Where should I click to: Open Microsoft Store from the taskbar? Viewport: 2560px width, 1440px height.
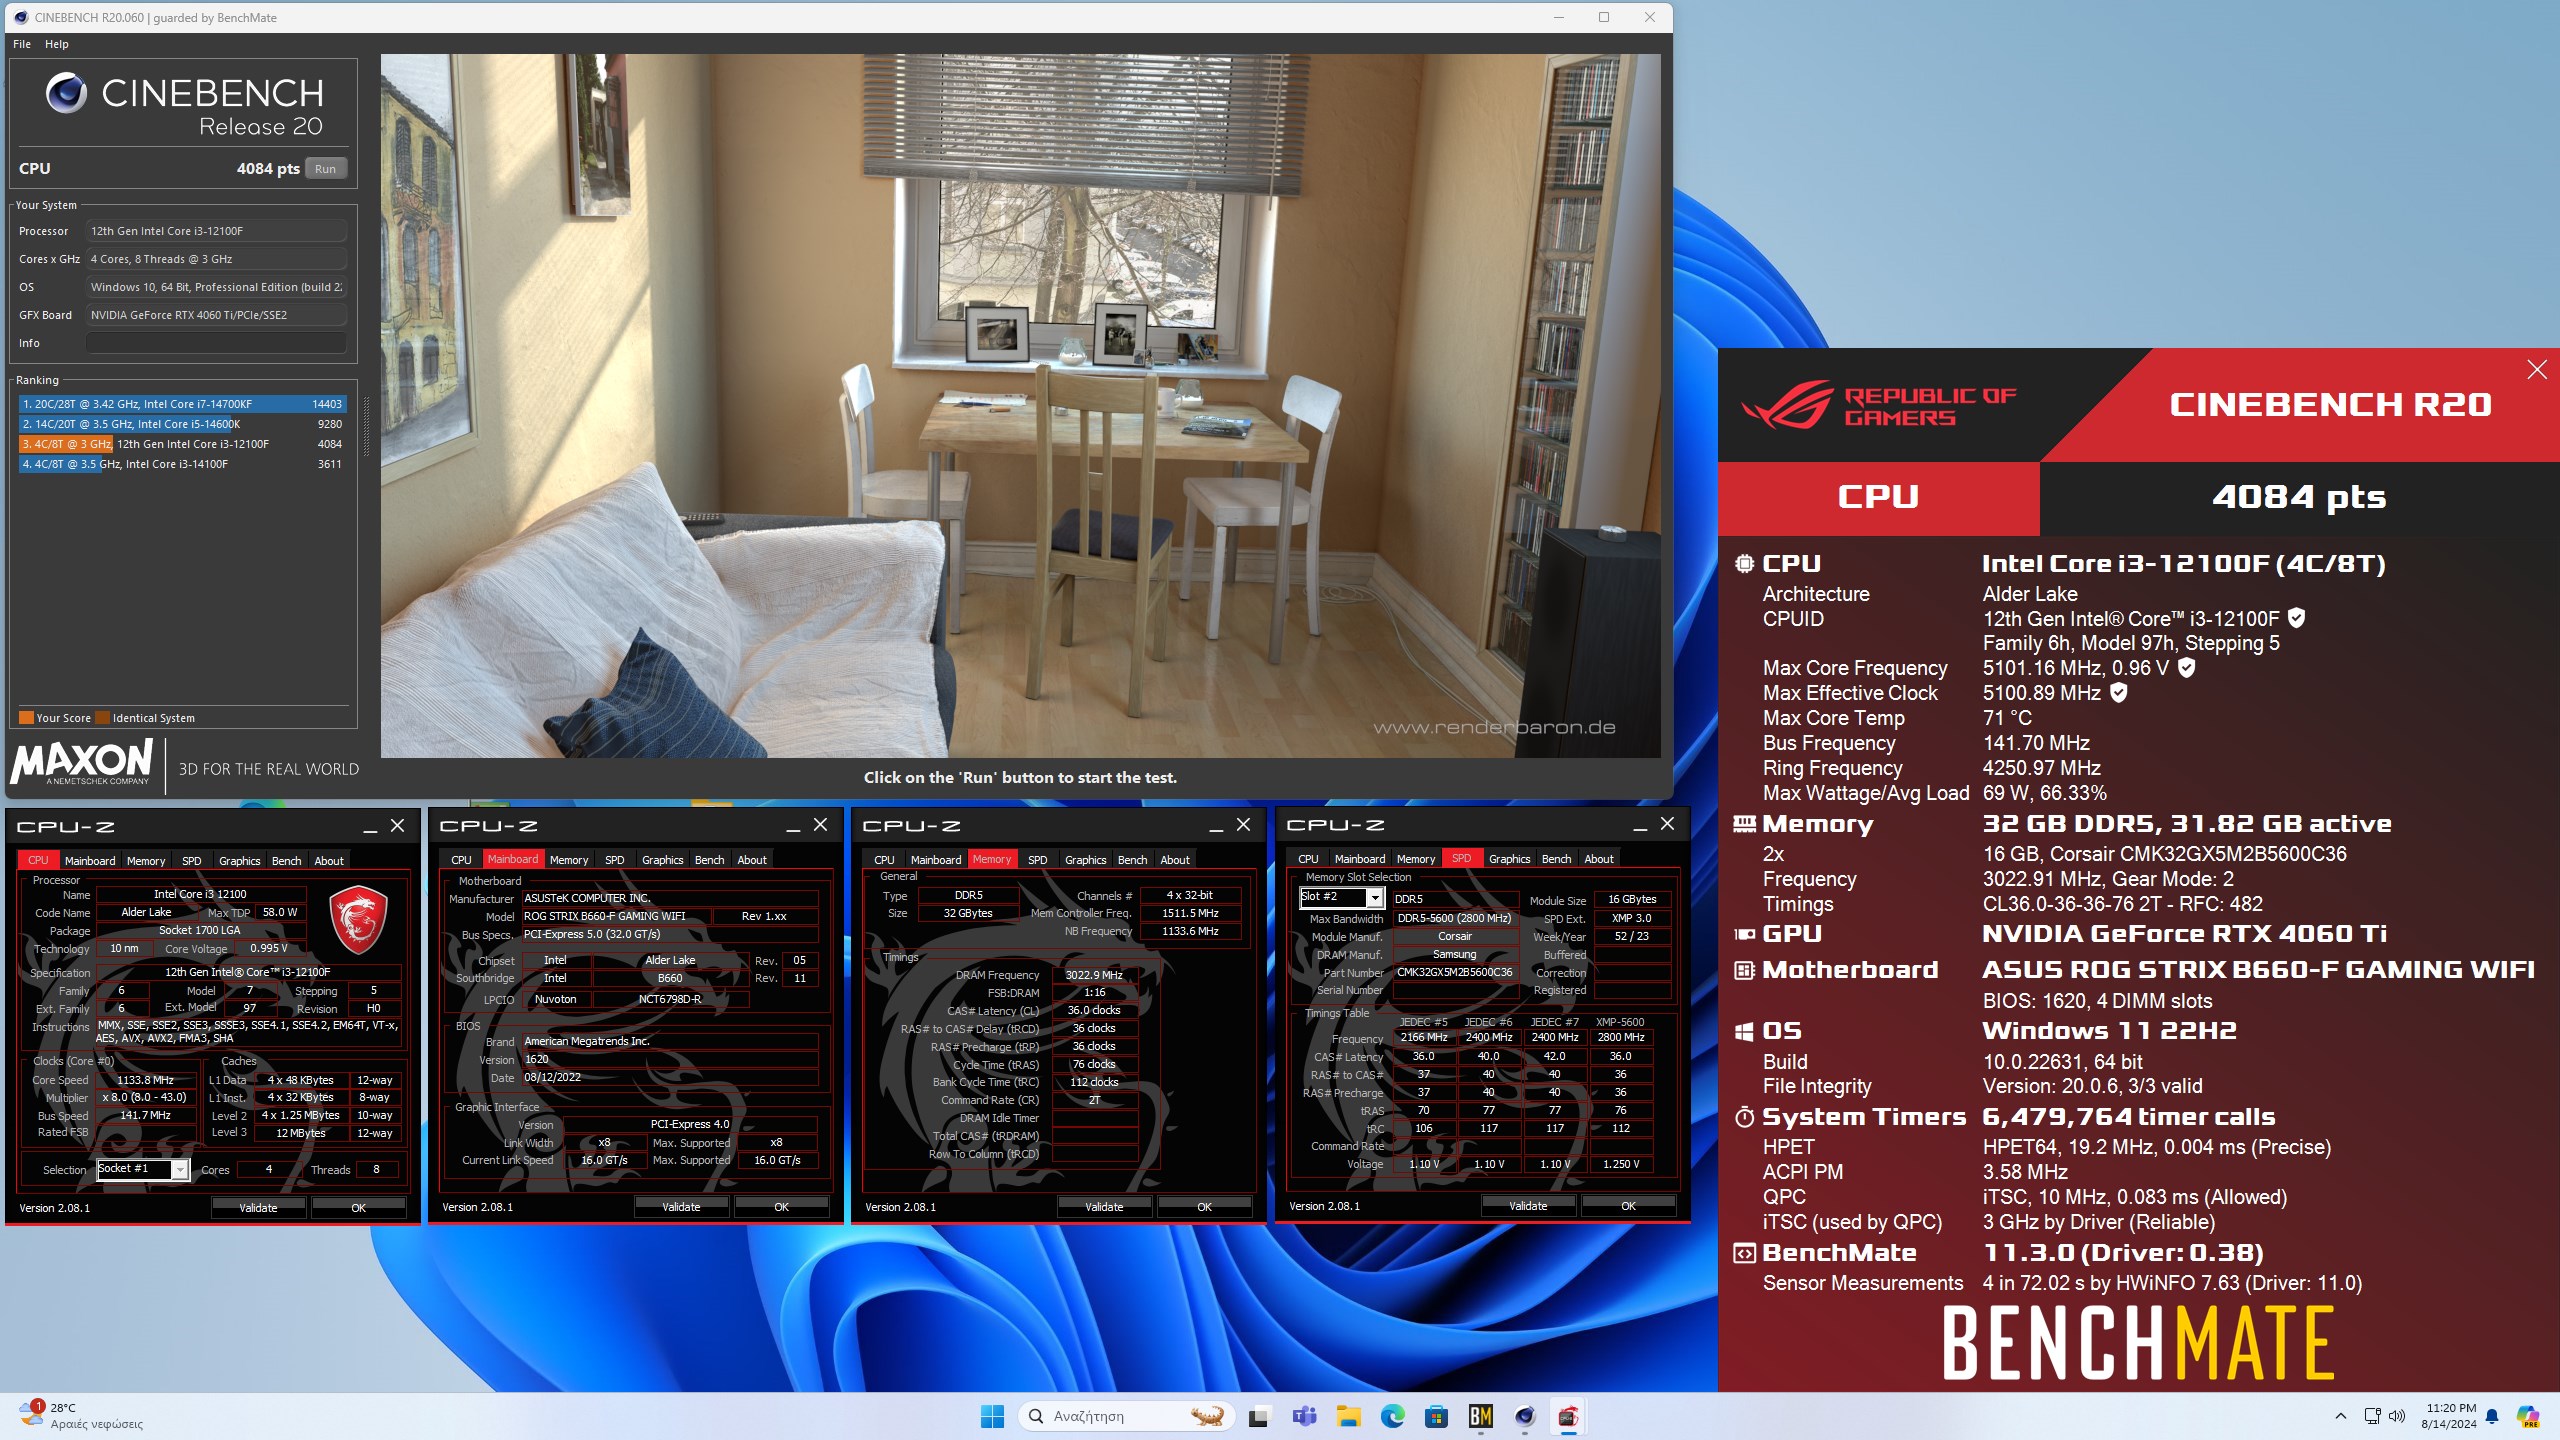tap(1436, 1416)
